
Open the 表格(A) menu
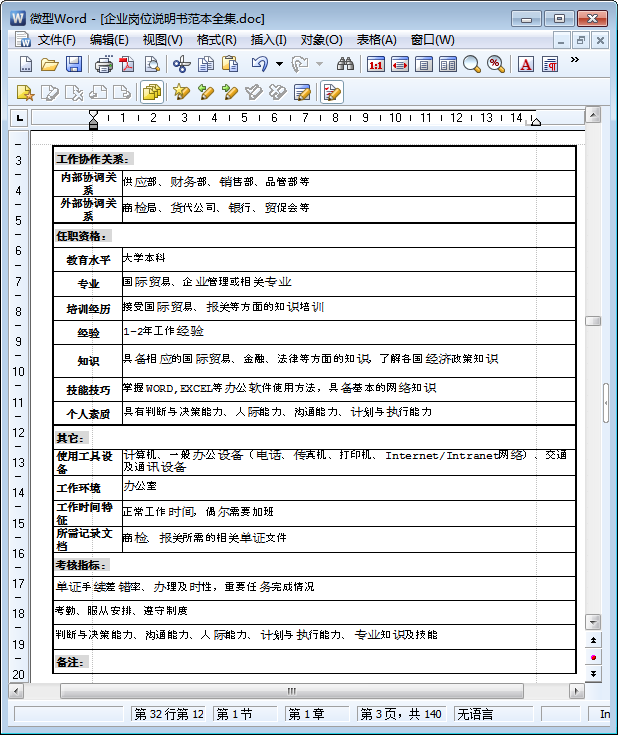(377, 40)
